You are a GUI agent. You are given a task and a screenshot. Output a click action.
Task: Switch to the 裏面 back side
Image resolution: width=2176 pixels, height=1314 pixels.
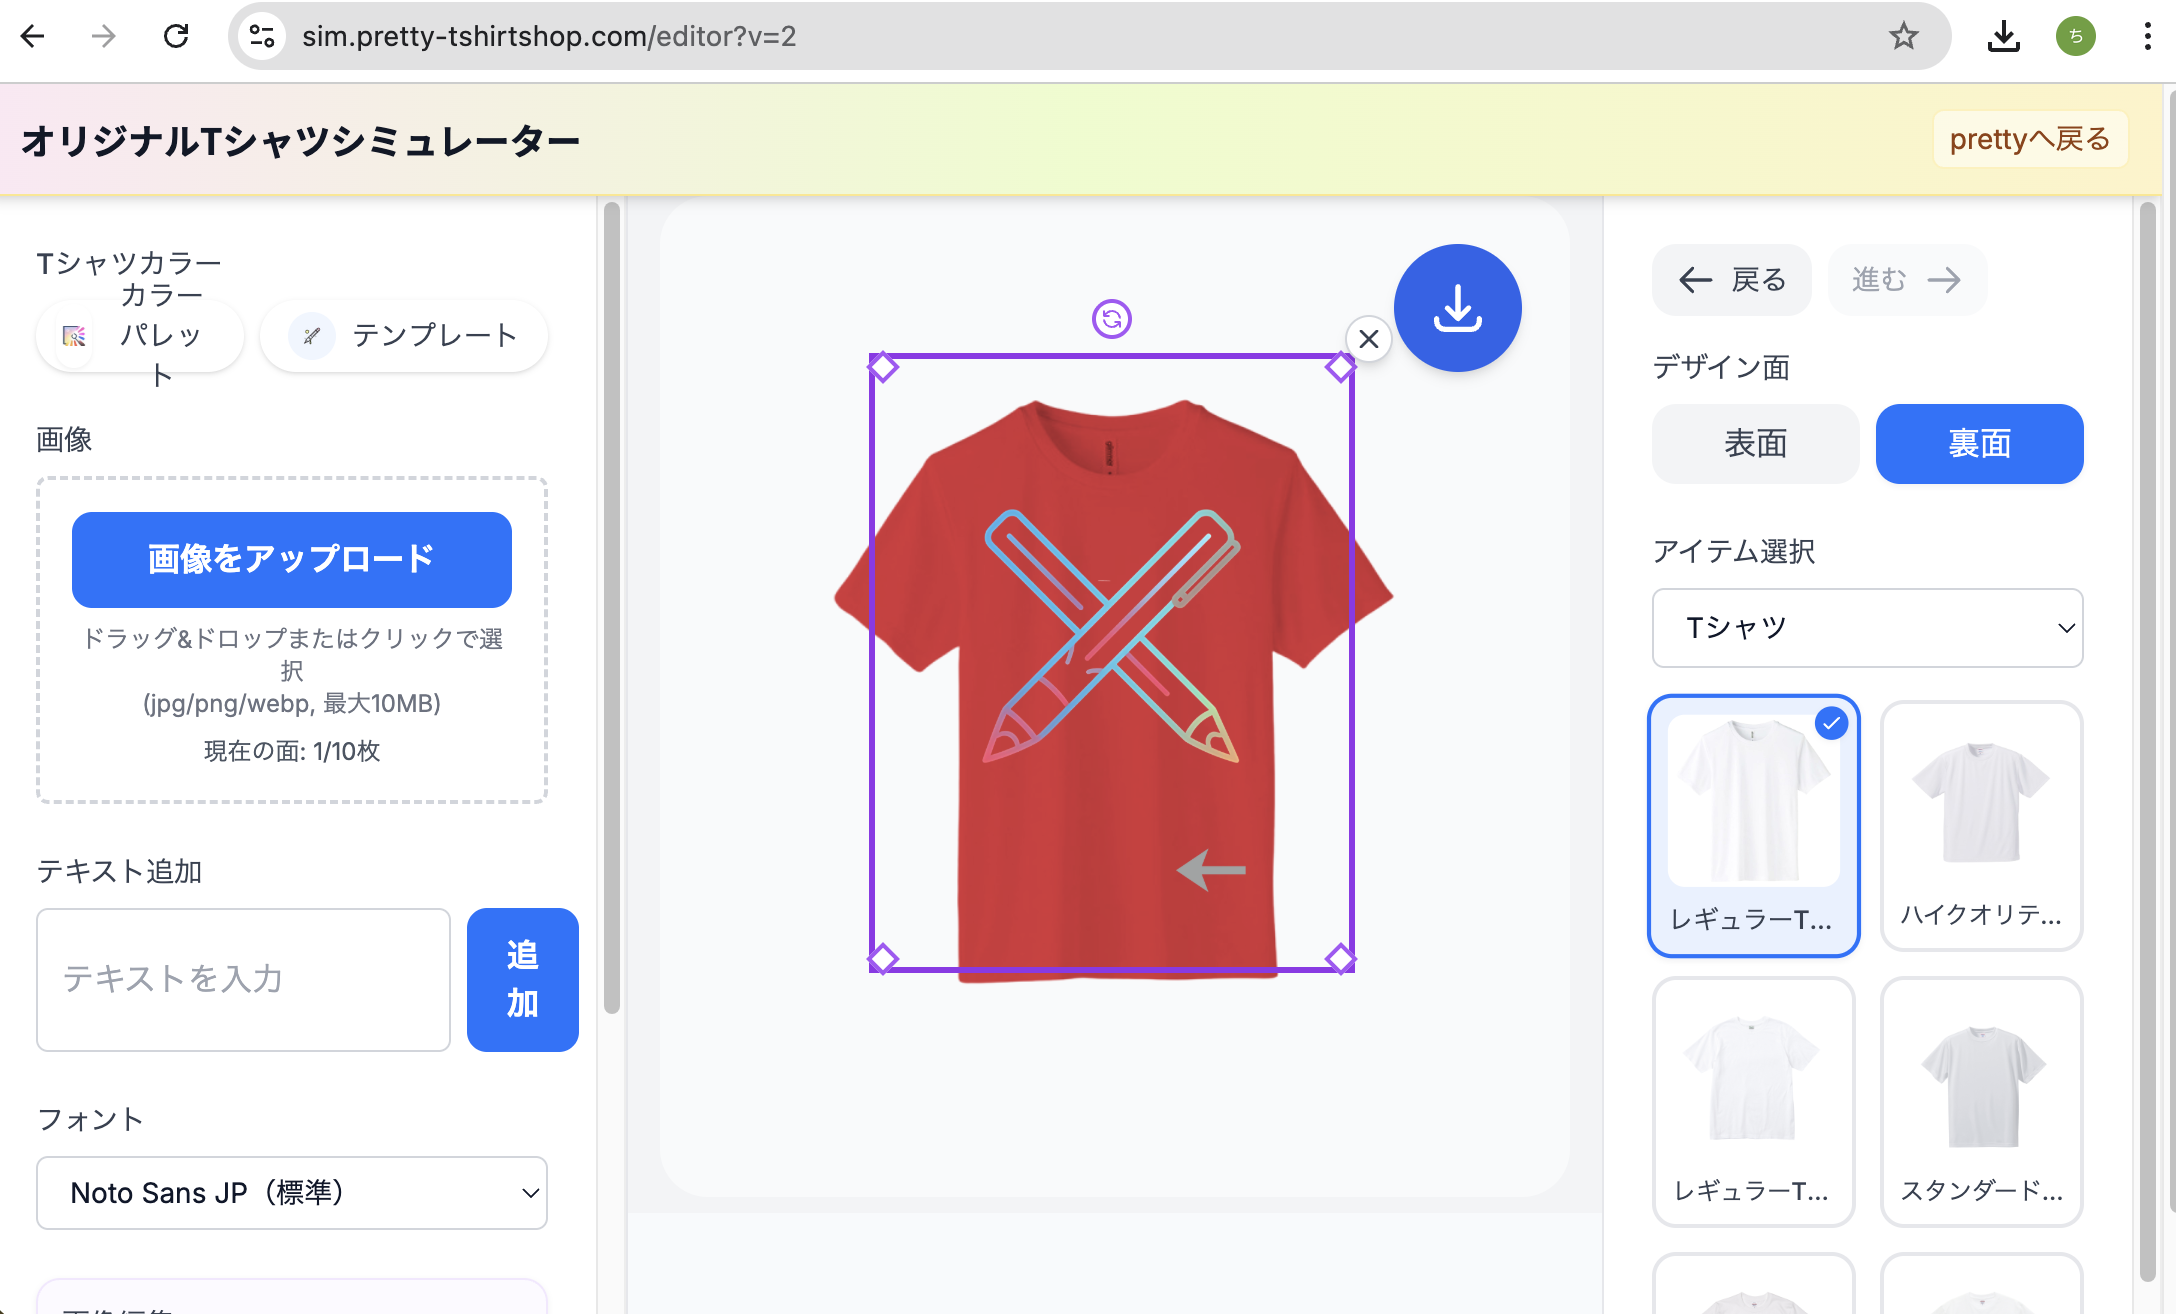pos(1979,444)
